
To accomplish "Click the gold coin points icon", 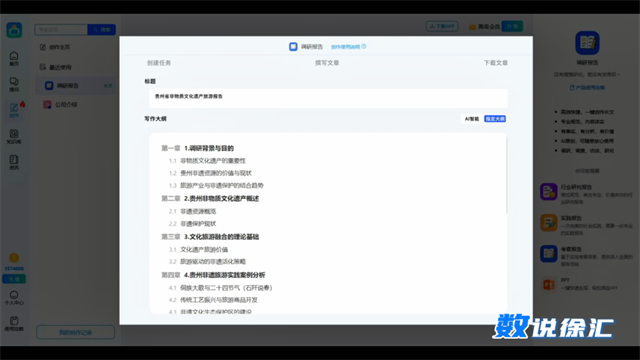I will click(14, 258).
